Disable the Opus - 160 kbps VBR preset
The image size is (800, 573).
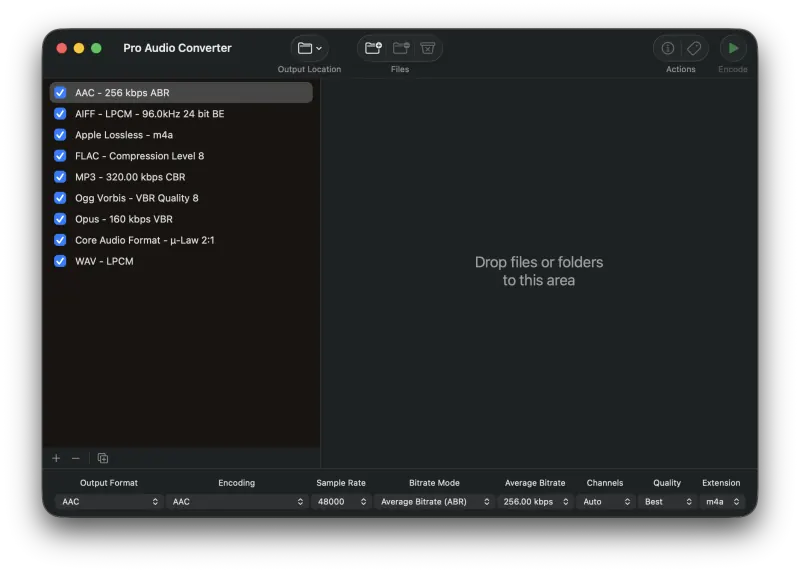[60, 219]
